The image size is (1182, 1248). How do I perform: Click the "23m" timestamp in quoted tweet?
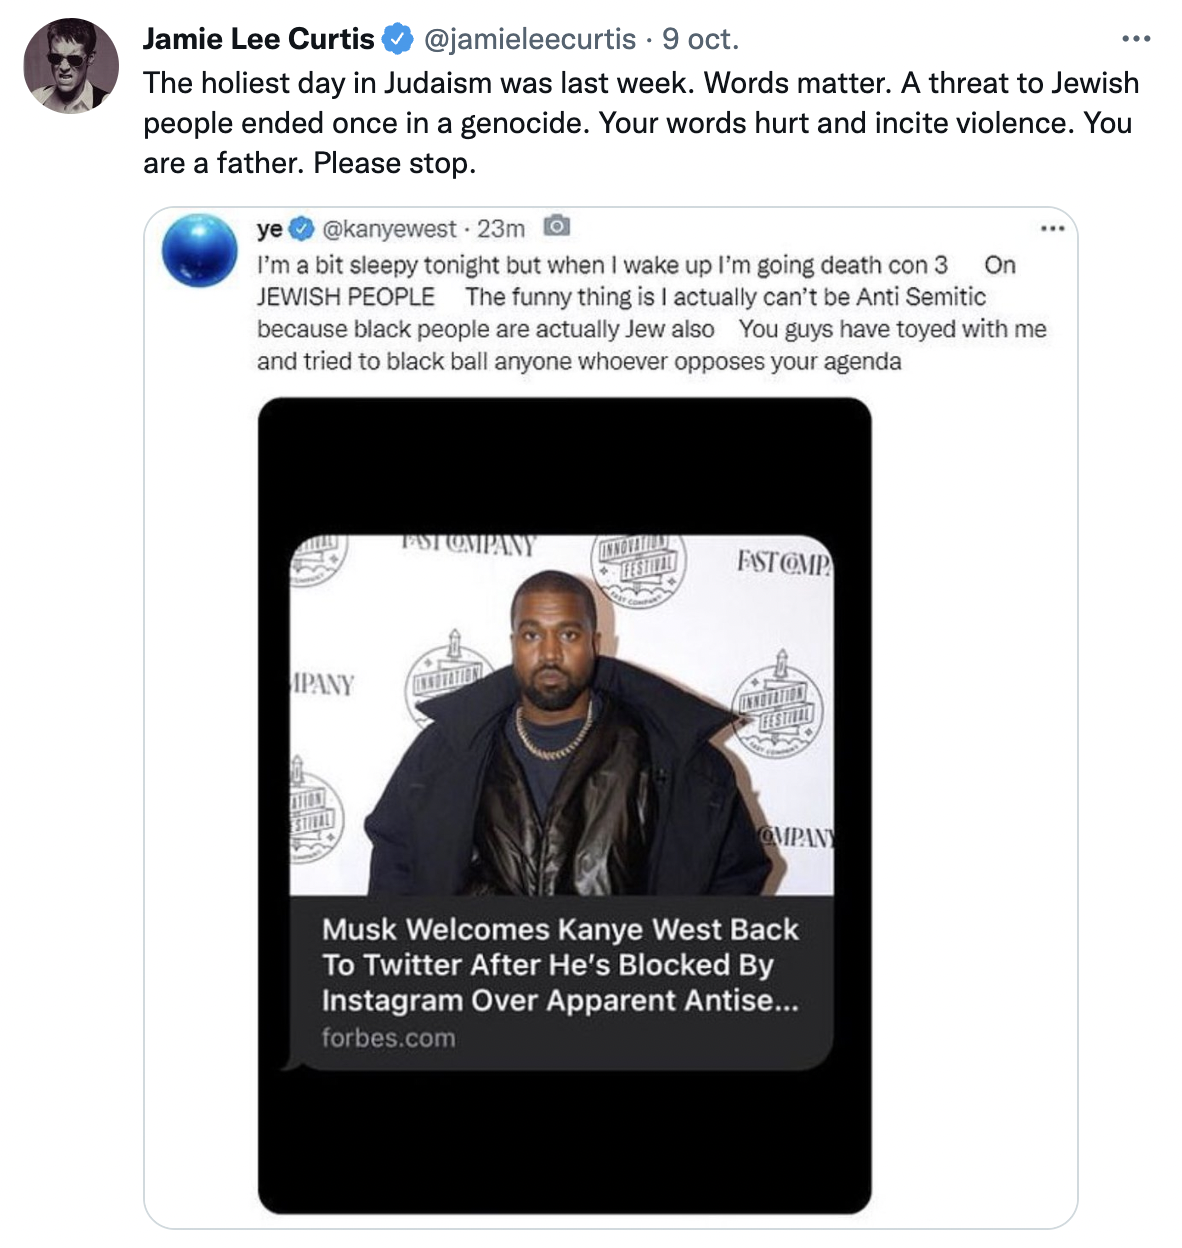tap(501, 229)
